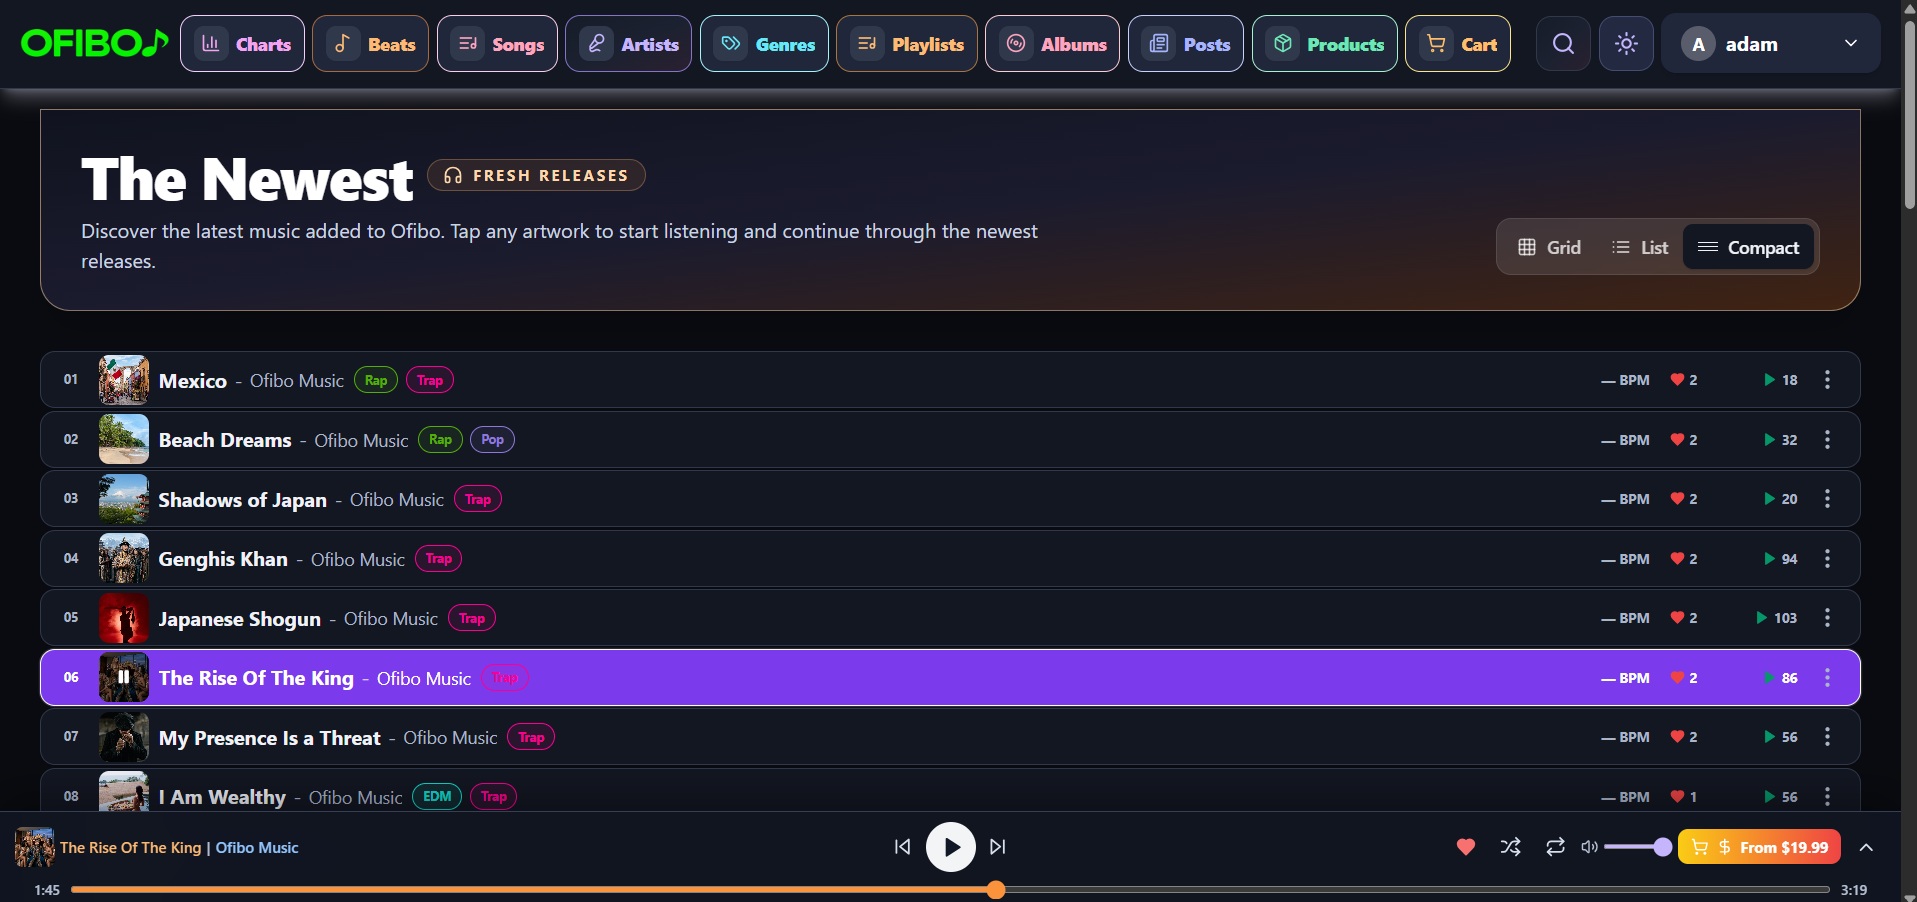Image resolution: width=1917 pixels, height=902 pixels.
Task: Toggle favorite heart in the player bar
Action: pos(1466,847)
